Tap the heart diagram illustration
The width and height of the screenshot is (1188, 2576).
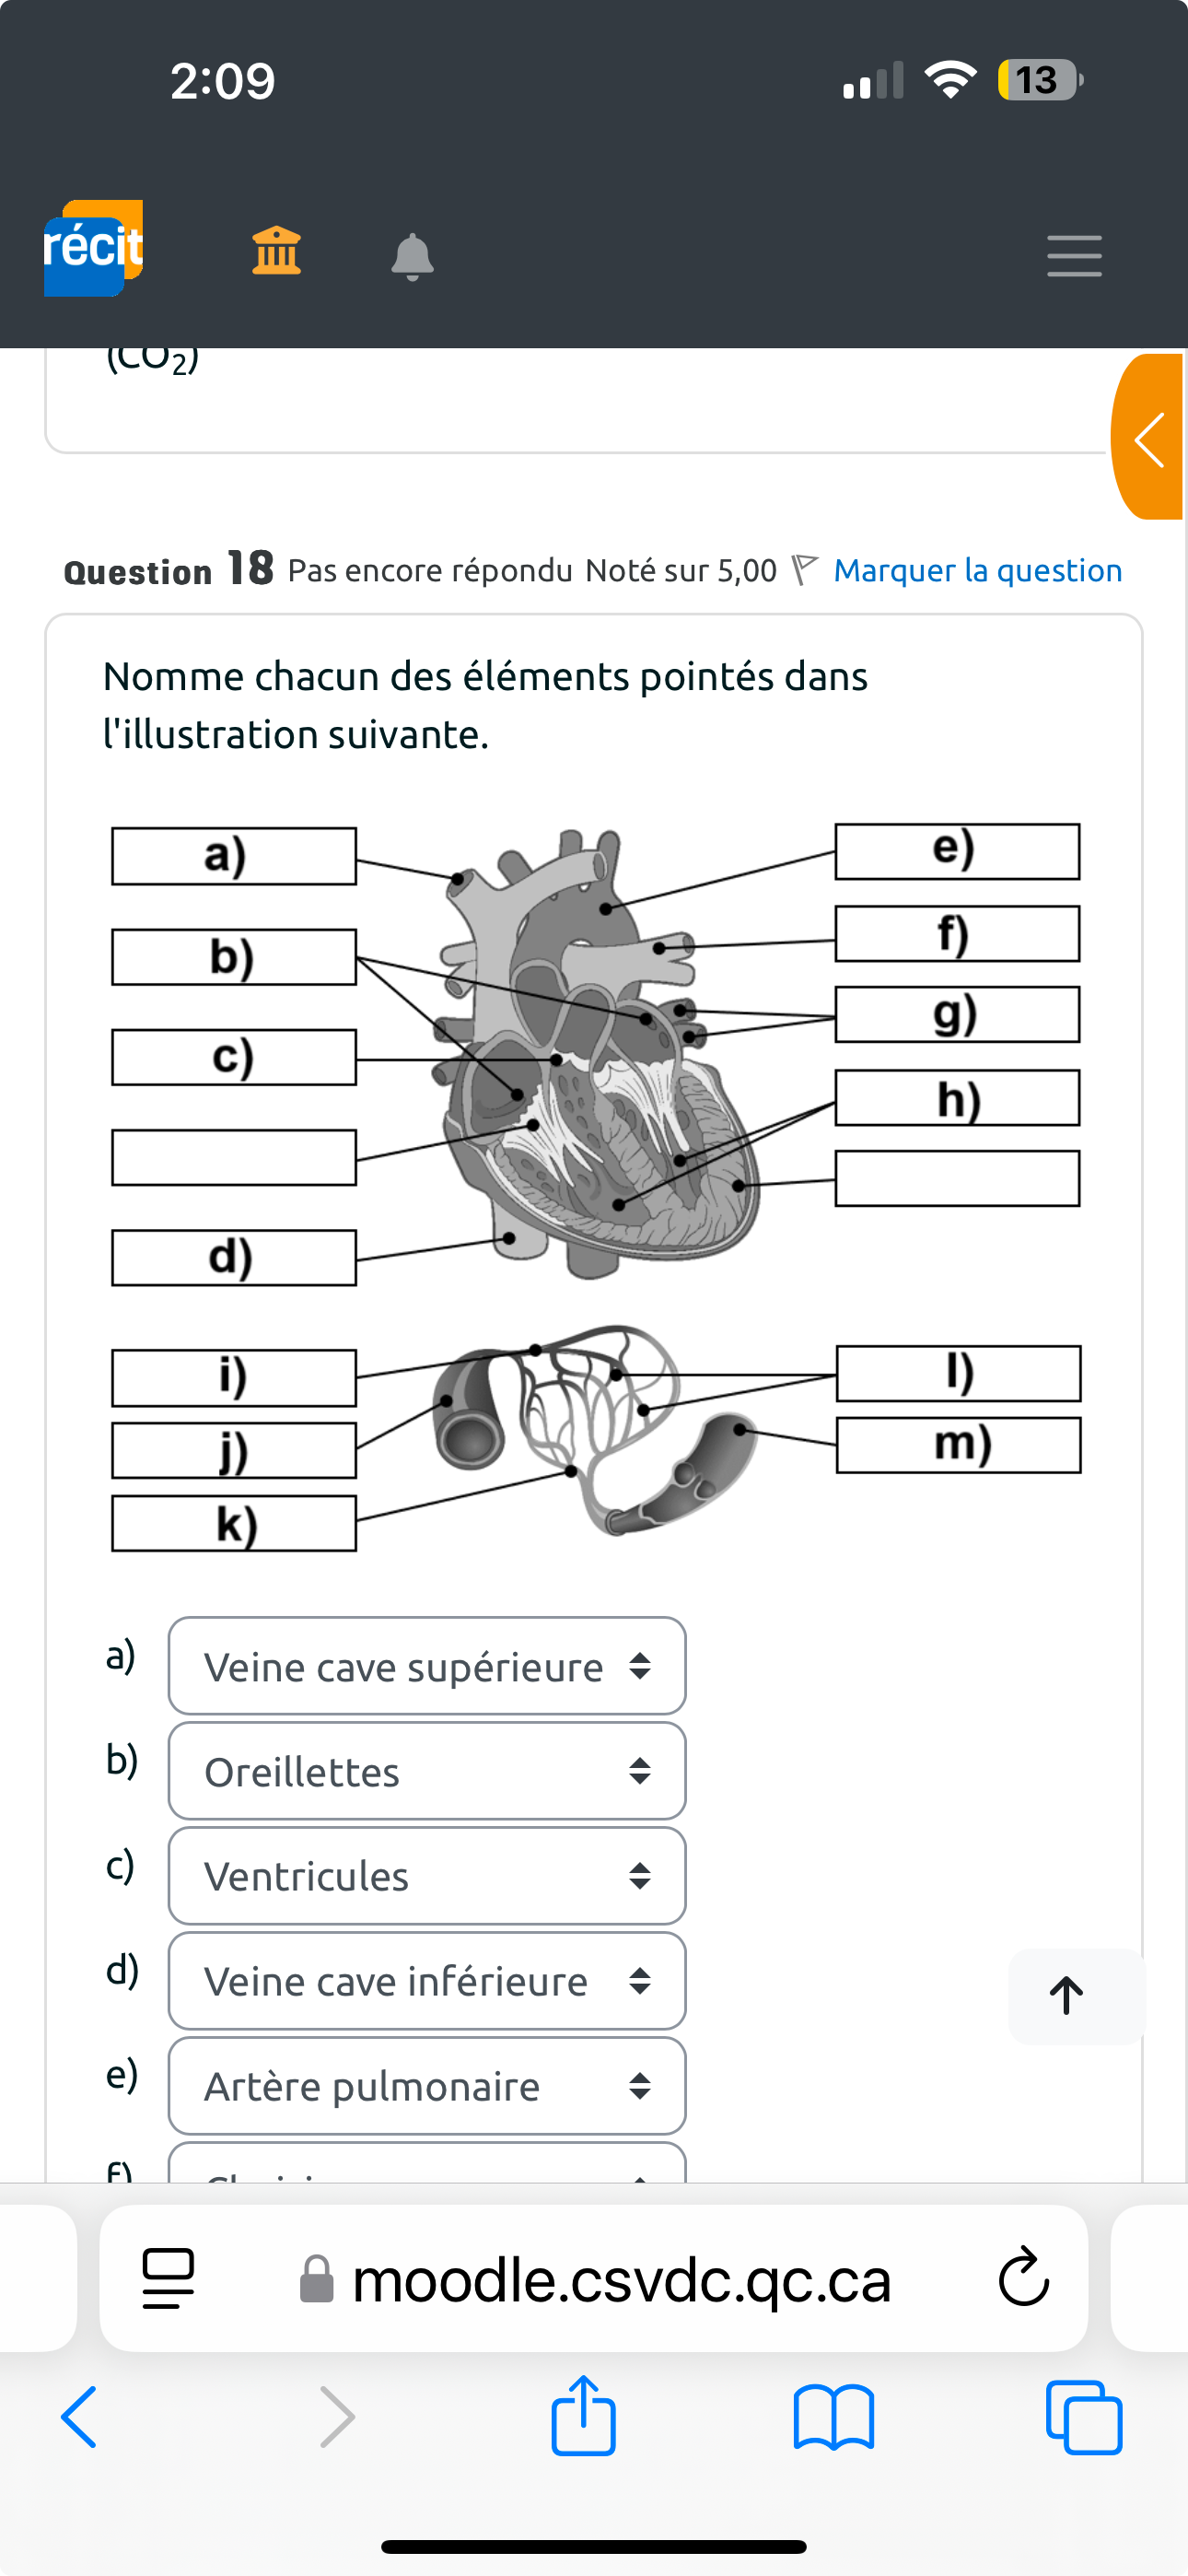[x=597, y=1055]
